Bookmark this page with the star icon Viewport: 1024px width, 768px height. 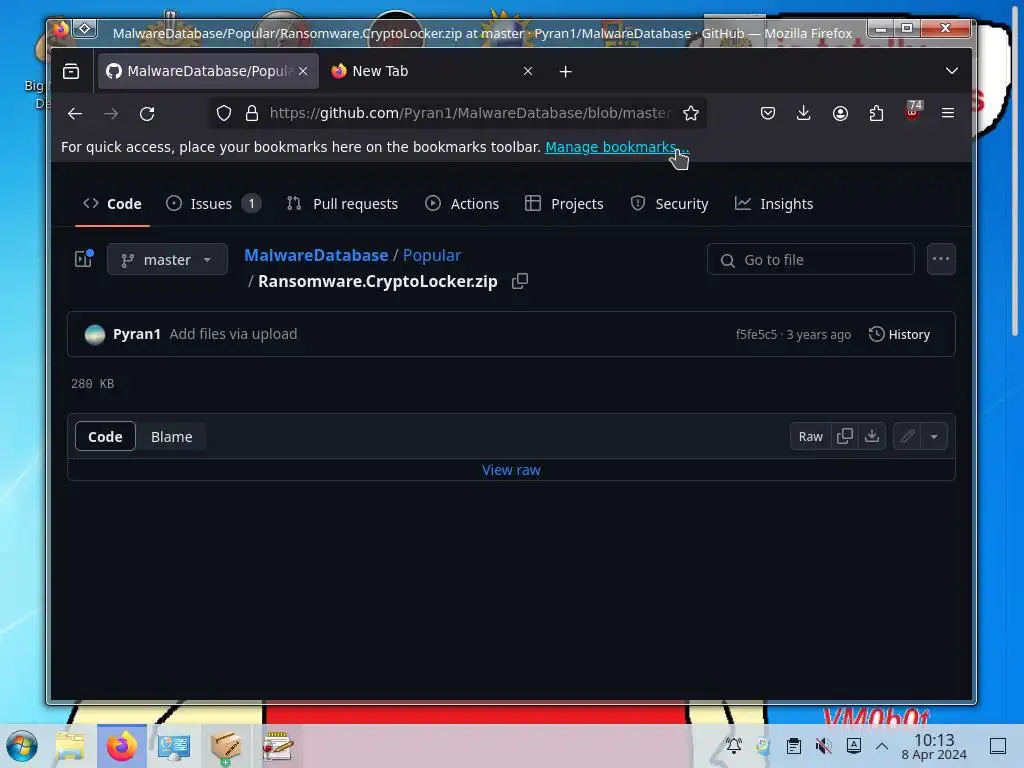point(691,113)
